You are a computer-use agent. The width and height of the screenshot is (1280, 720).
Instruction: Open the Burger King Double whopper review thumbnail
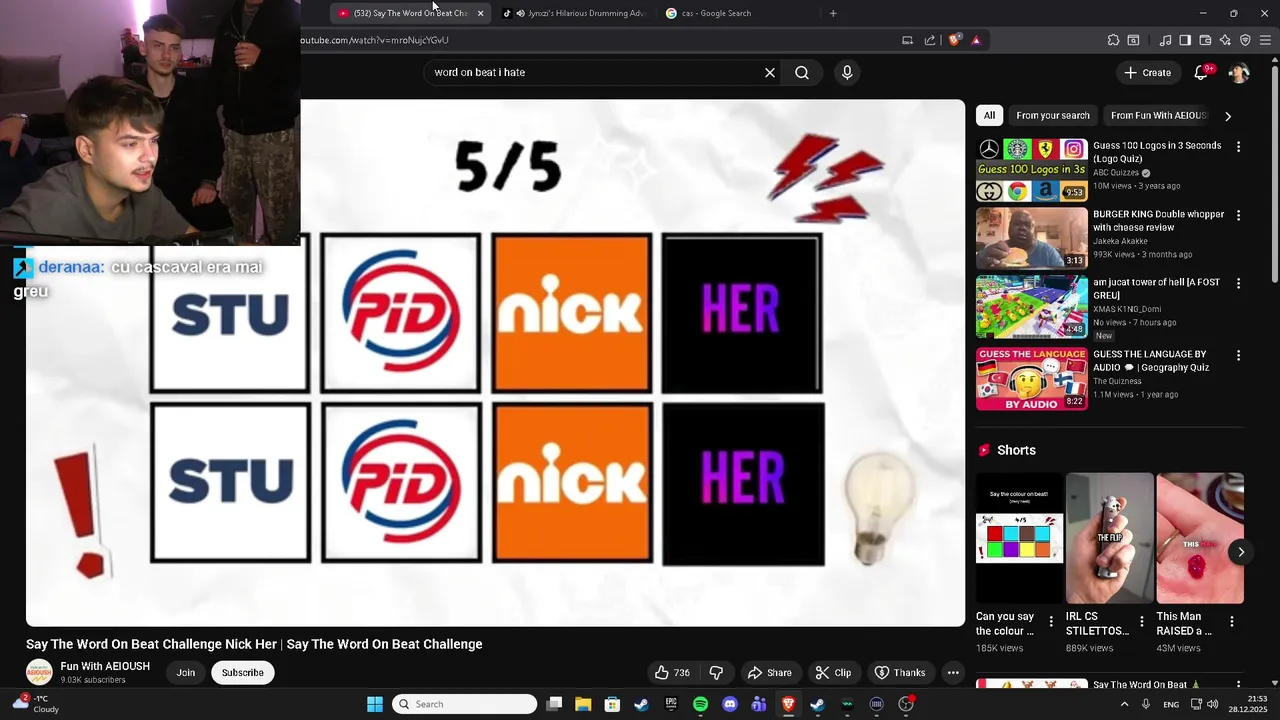[x=1032, y=239]
